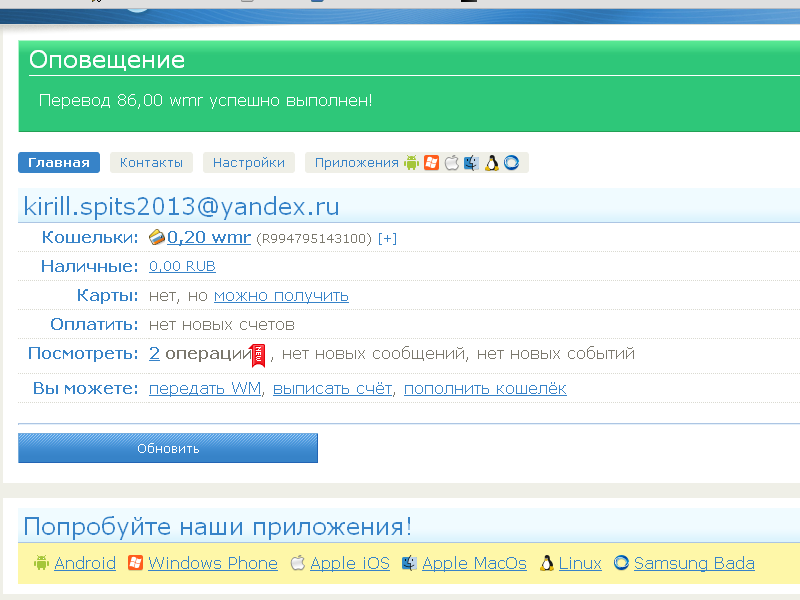Screen dimensions: 800x600
Task: Switch to the Контакты tab
Action: 151,163
